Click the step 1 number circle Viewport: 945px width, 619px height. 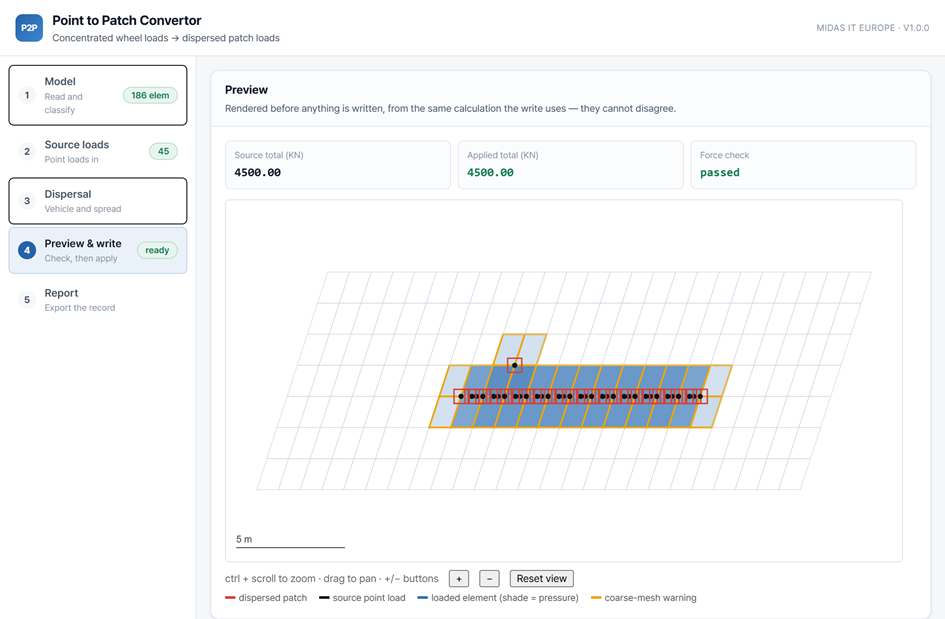(27, 95)
